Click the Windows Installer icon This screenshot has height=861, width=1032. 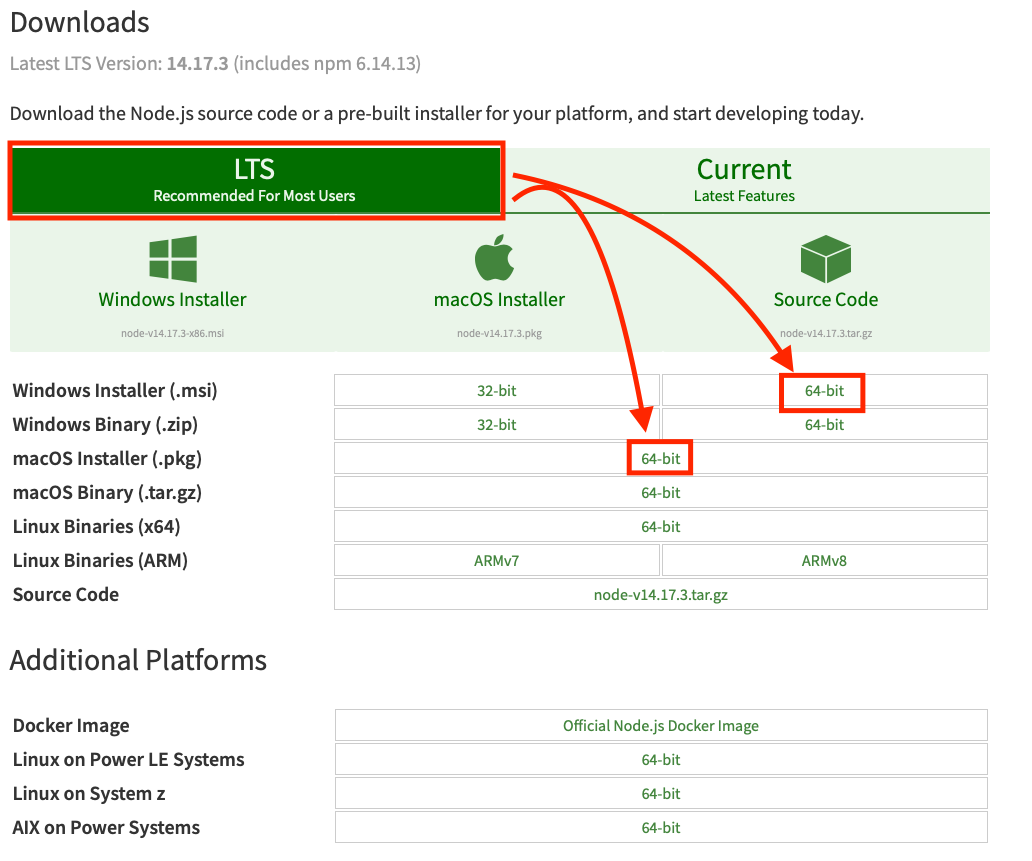coord(172,258)
